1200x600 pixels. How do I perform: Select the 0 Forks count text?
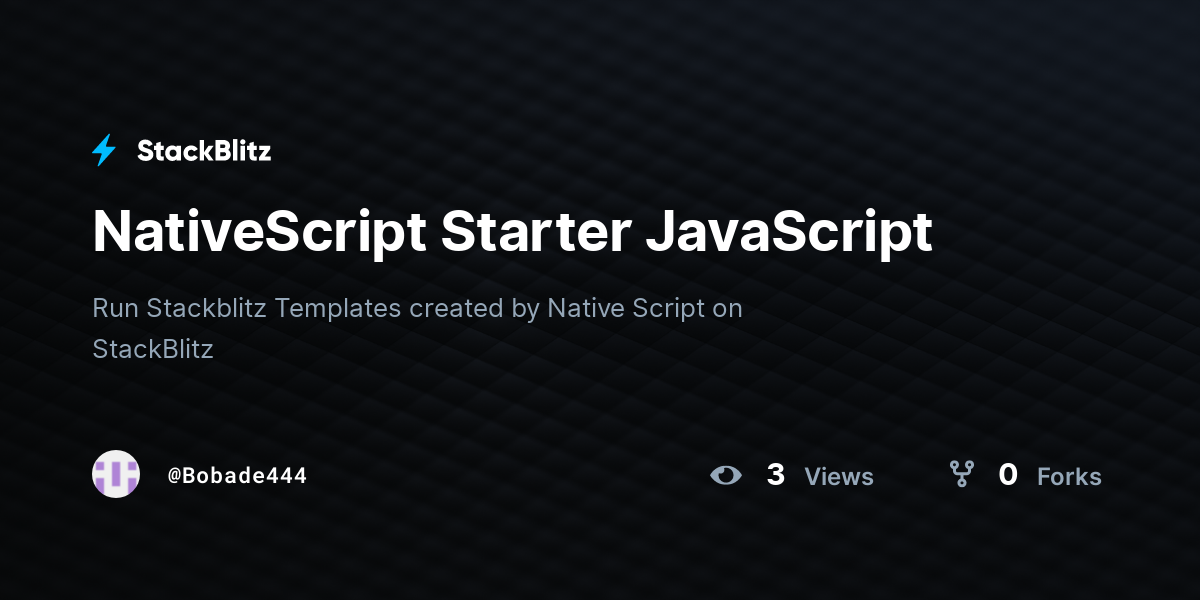1008,476
